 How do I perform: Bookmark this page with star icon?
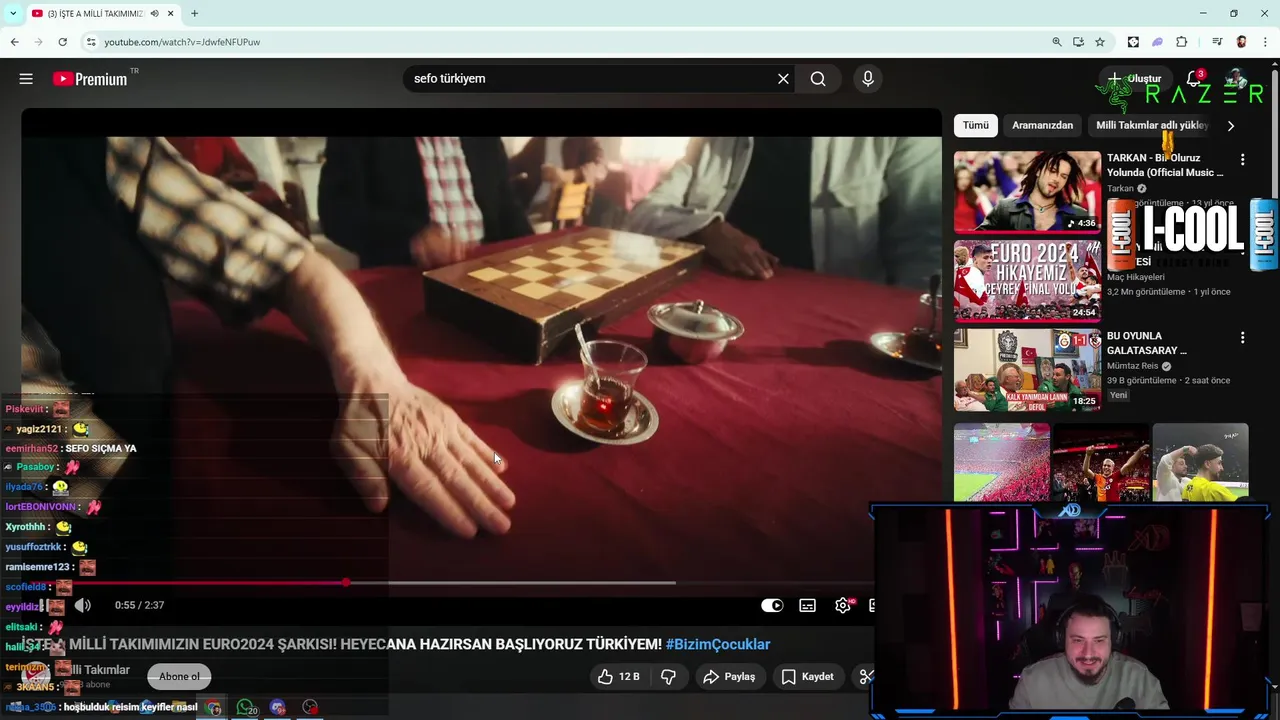coord(1099,42)
